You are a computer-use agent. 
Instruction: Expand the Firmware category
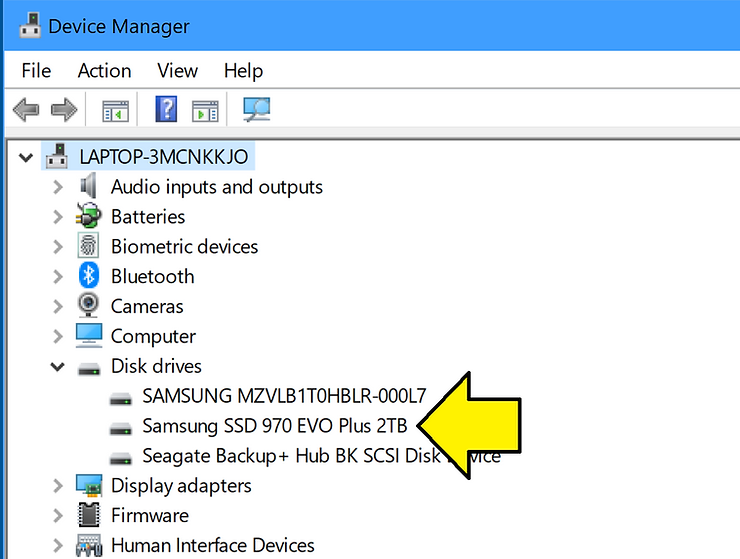(58, 515)
